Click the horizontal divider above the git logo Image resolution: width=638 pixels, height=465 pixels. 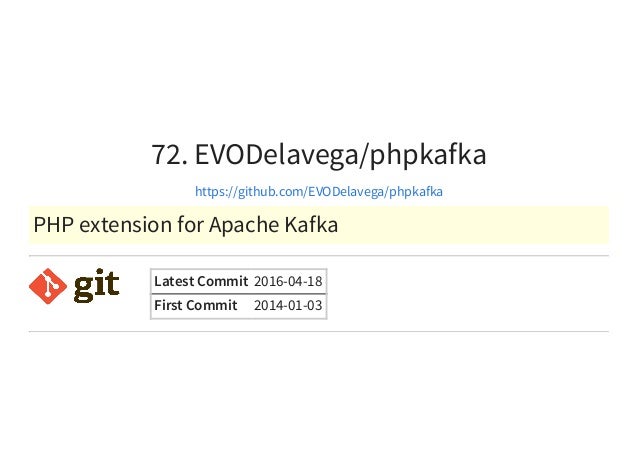point(319,256)
